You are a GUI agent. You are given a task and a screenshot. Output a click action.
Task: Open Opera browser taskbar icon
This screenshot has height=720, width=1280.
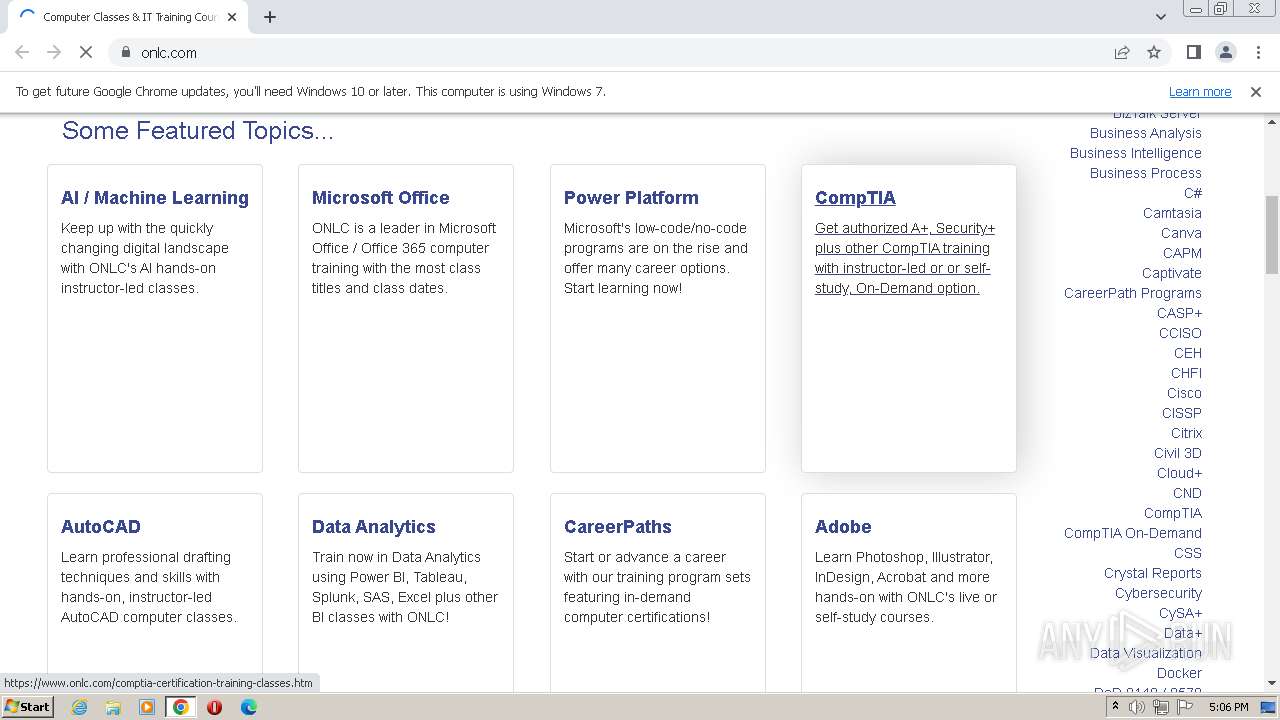214,707
